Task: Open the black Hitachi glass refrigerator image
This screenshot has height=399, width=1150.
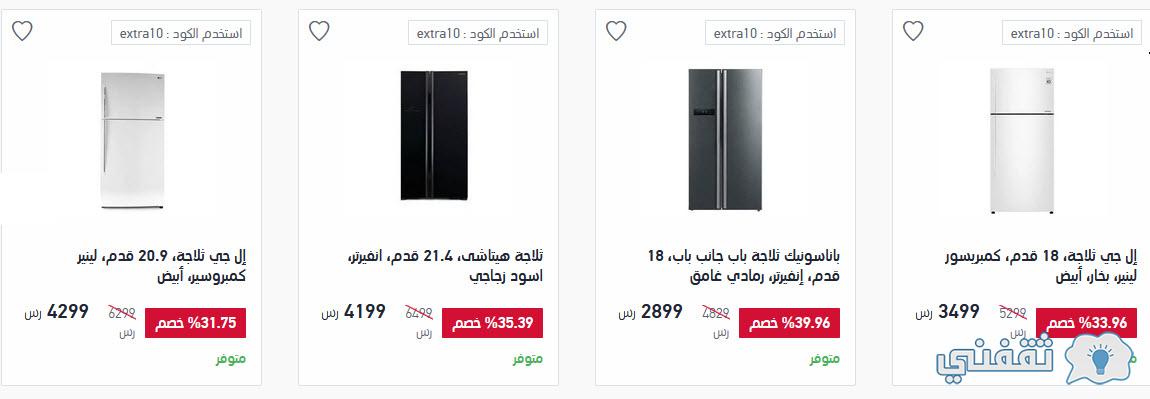Action: (434, 135)
